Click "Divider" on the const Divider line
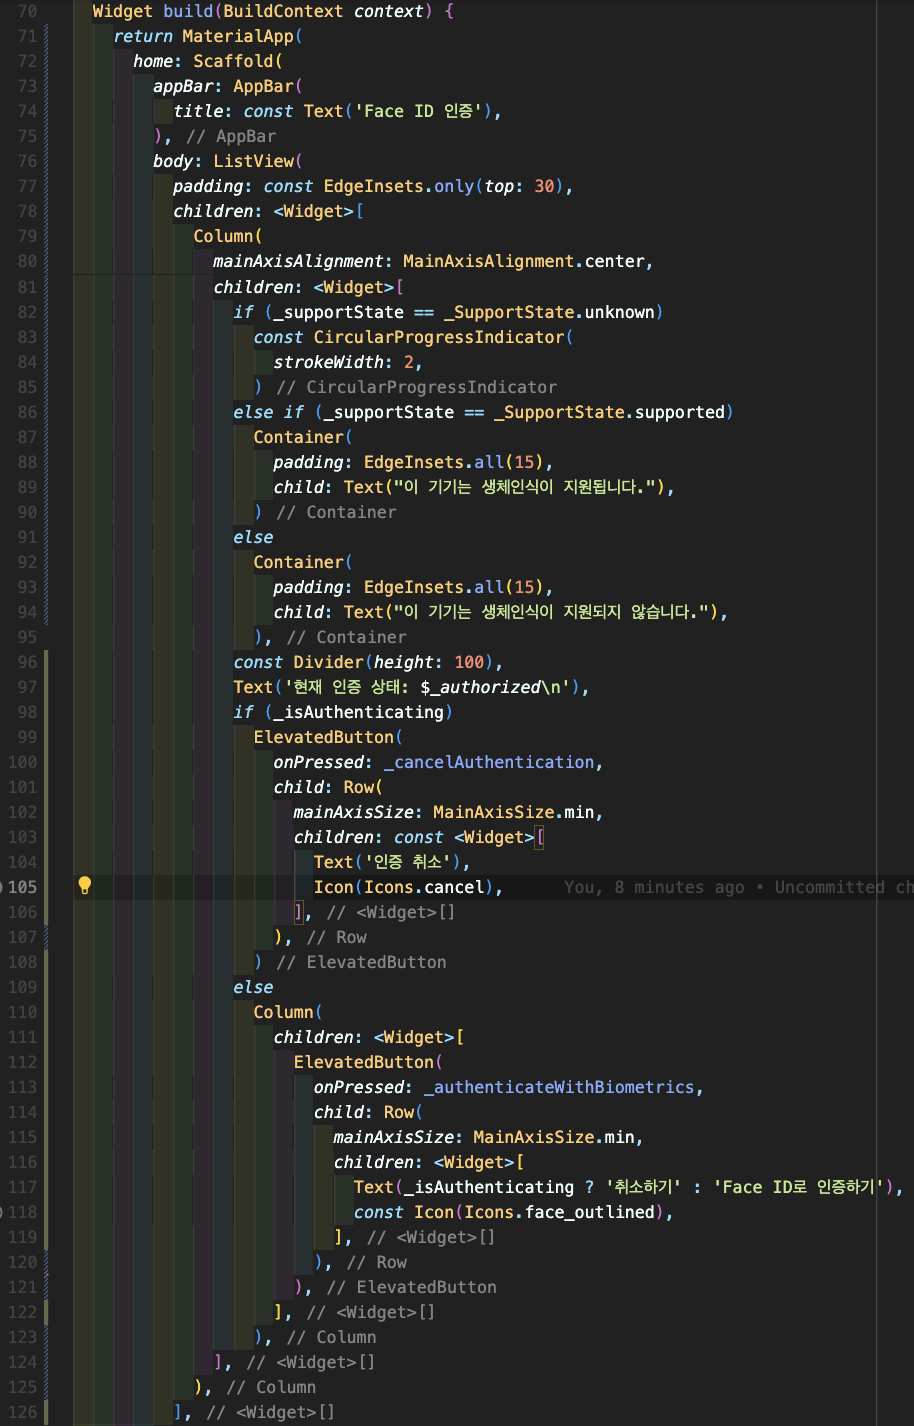 [x=328, y=662]
